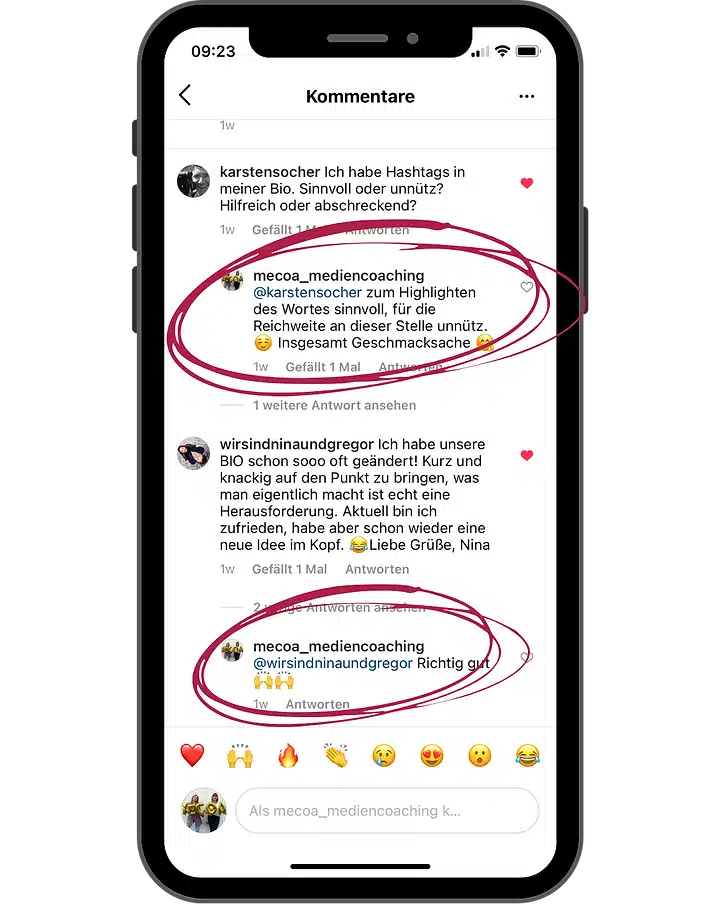Insert the clapping hands quick emoji
The width and height of the screenshot is (720, 904).
point(336,755)
